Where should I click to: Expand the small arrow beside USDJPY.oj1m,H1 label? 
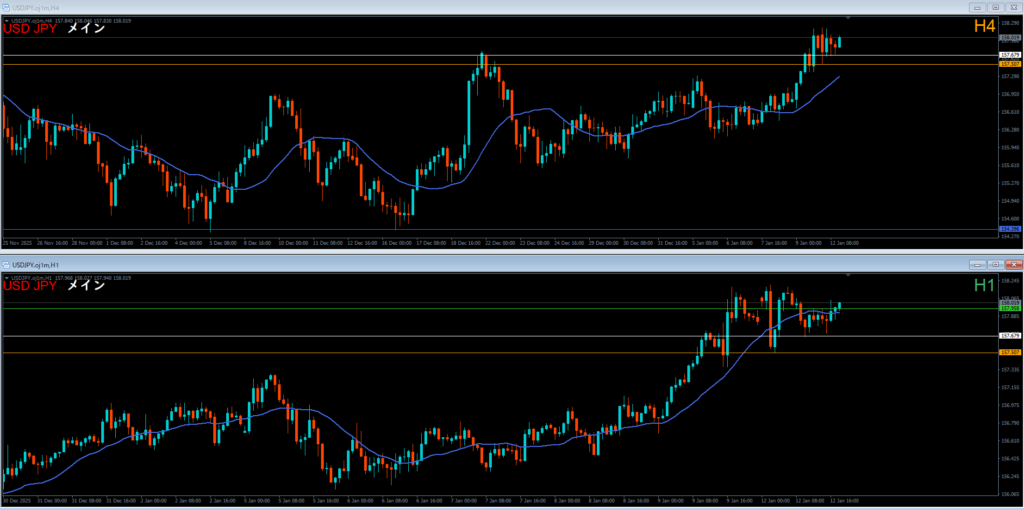[x=5, y=276]
